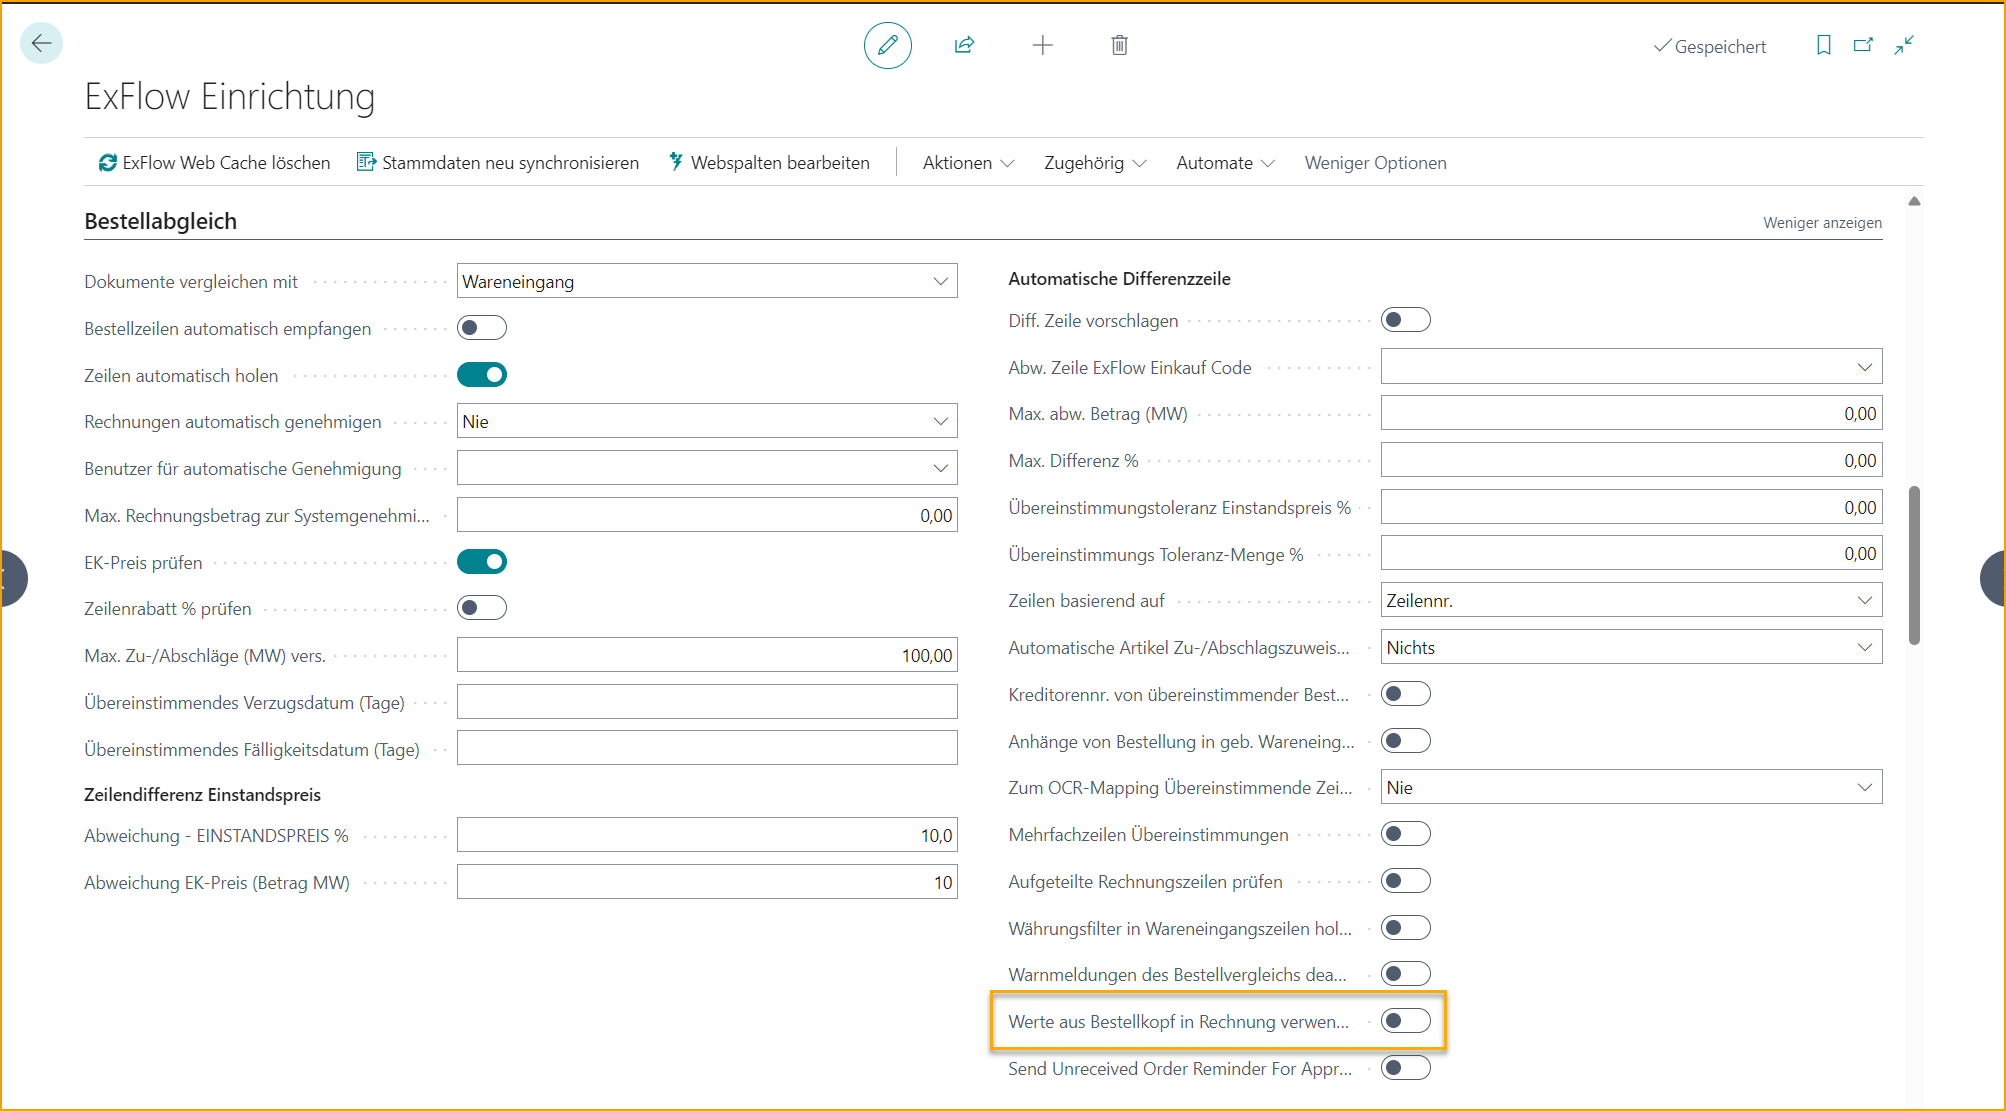The width and height of the screenshot is (2006, 1111).
Task: Enable Aufgeteilte Rechnungszeilen prüfen
Action: click(1406, 881)
